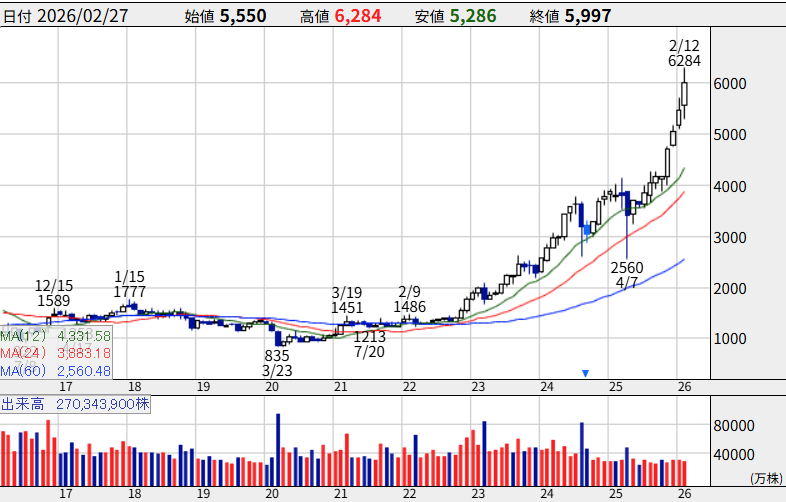Screen dimensions: 786x502
Task: Click the MA(12) green legend label
Action: pos(20,335)
